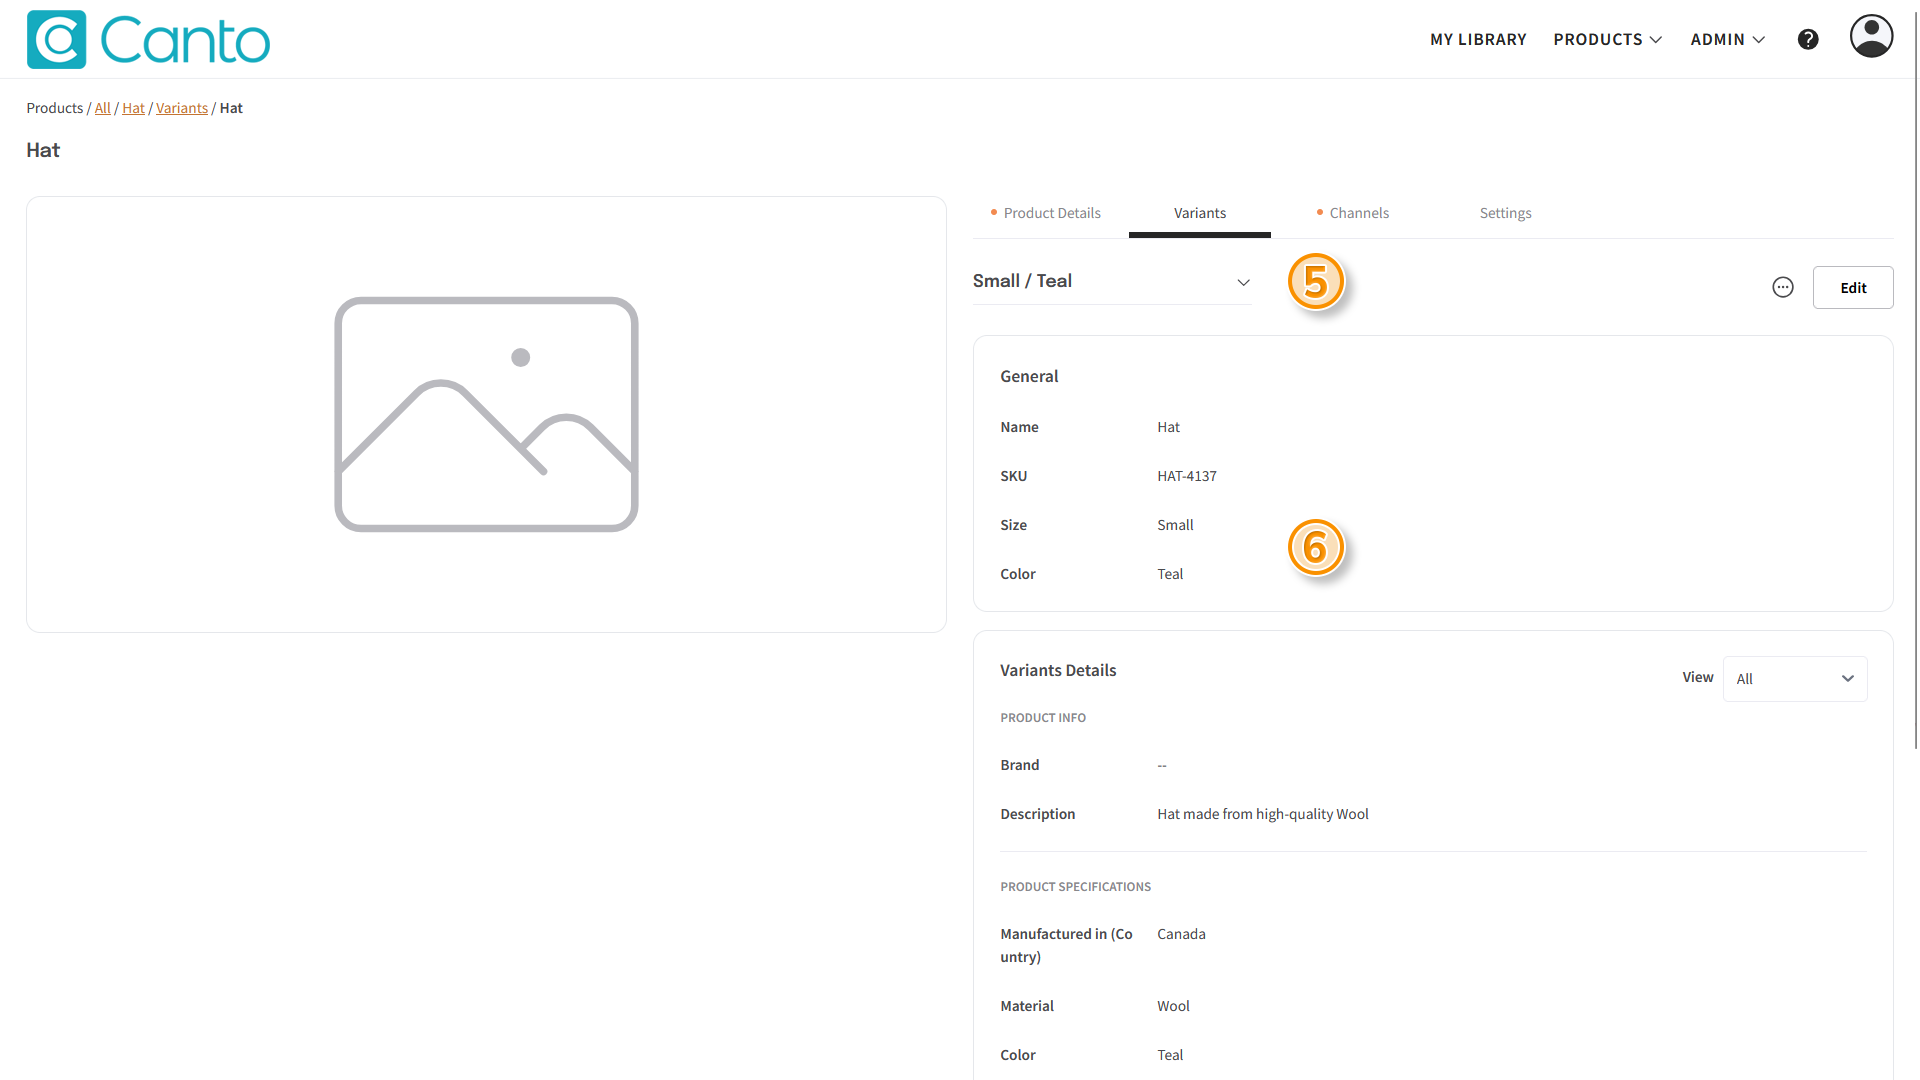Click the General section heading

point(1029,376)
